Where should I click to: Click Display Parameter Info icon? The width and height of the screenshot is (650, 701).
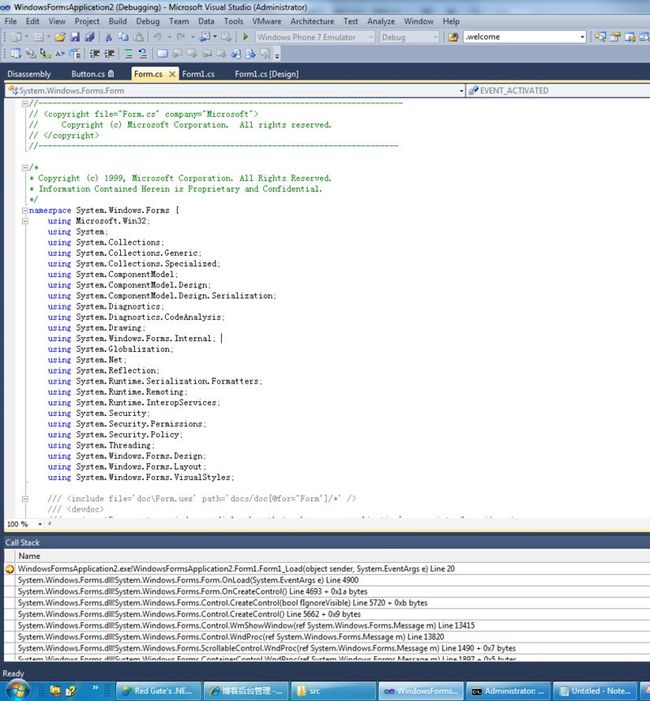tap(30, 54)
